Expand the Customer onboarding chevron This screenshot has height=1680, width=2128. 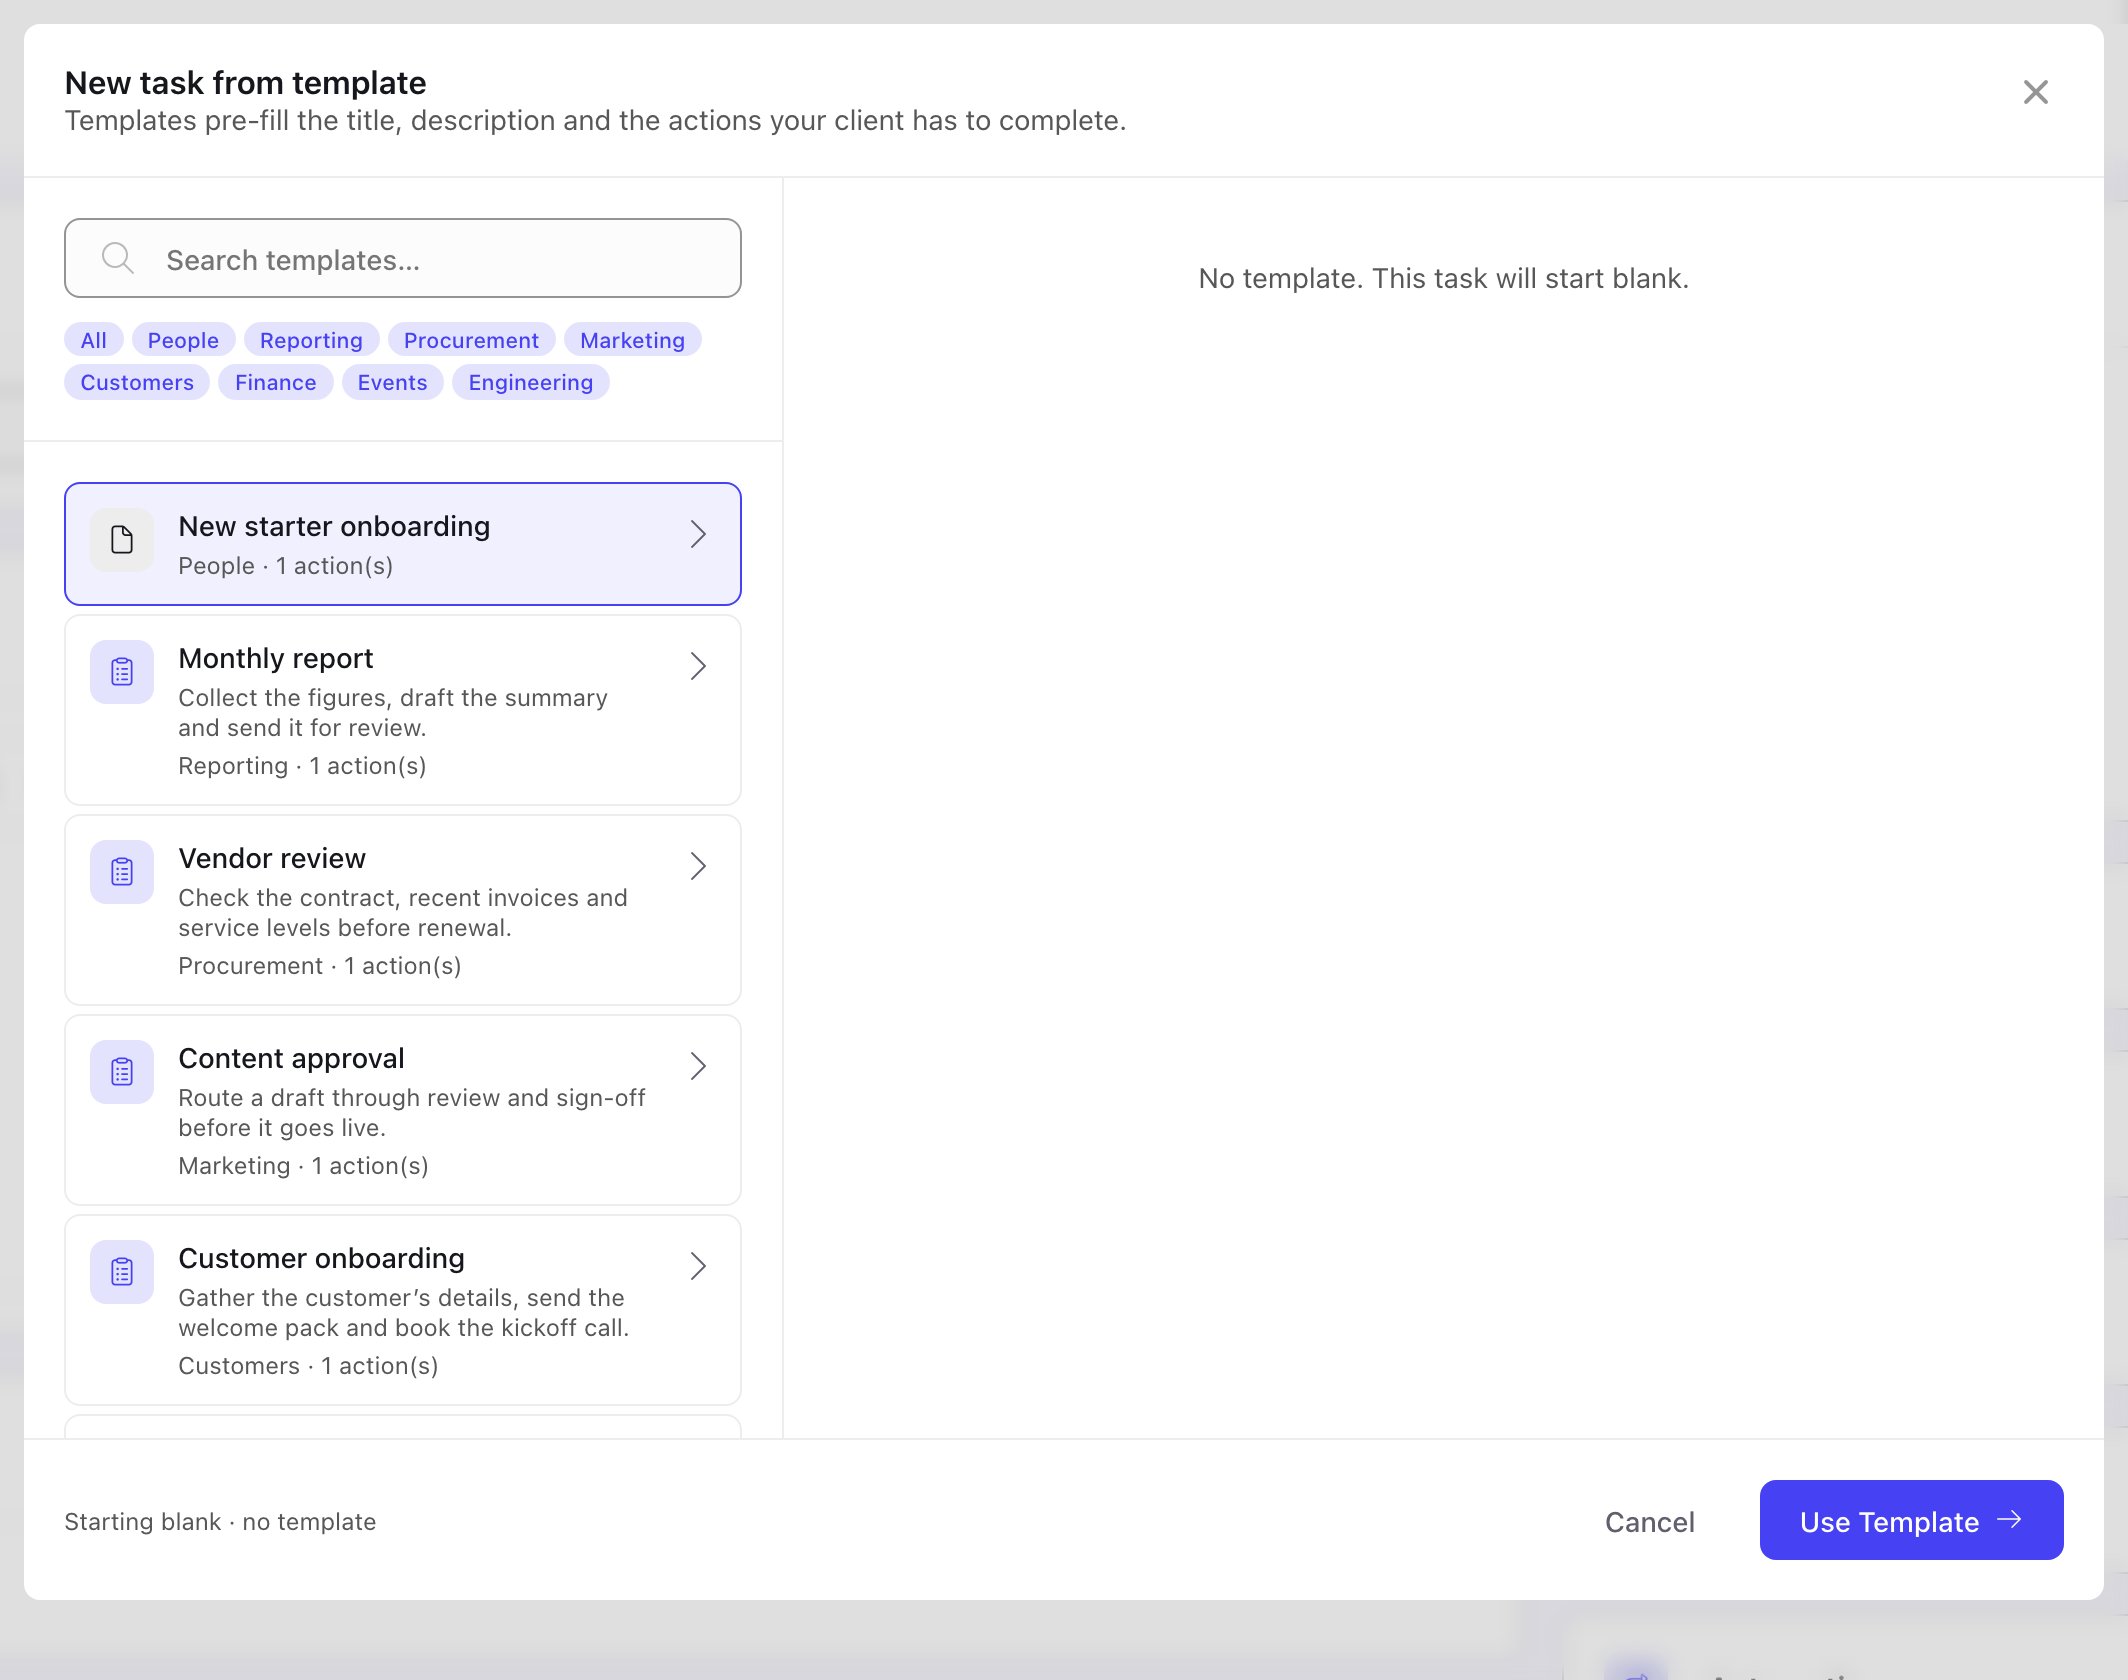click(699, 1266)
